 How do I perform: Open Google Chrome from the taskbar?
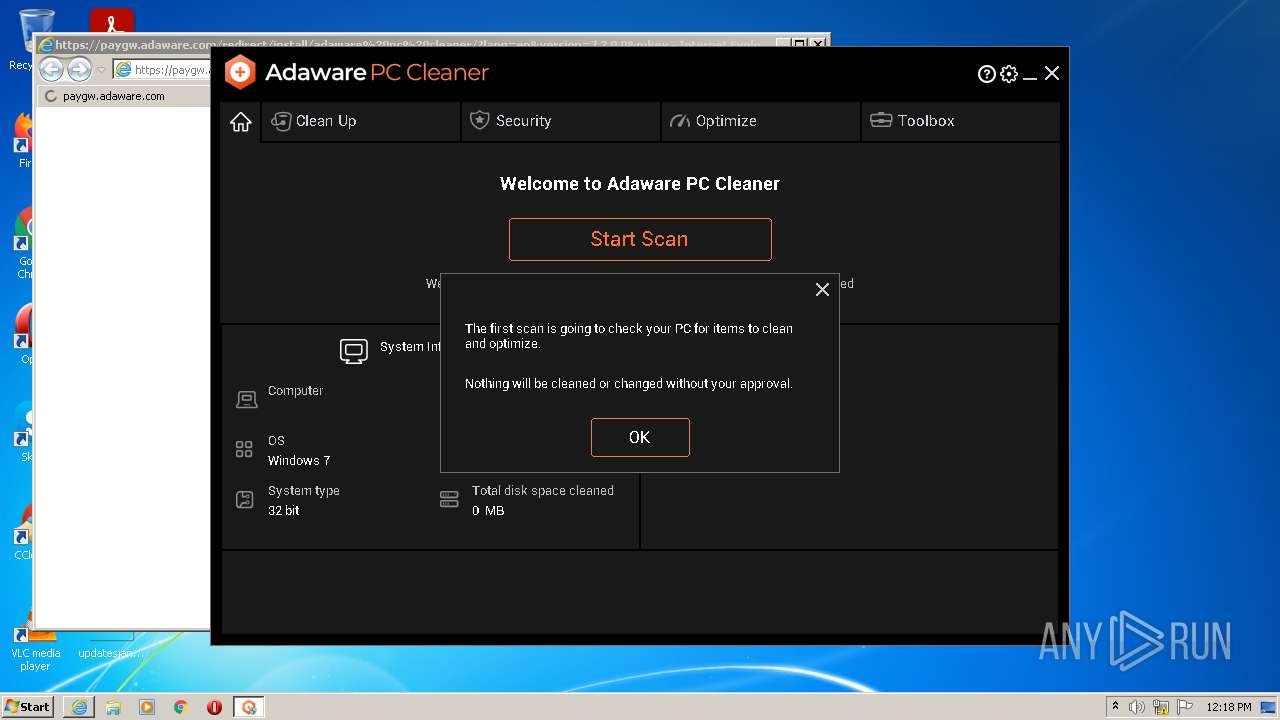(x=181, y=707)
